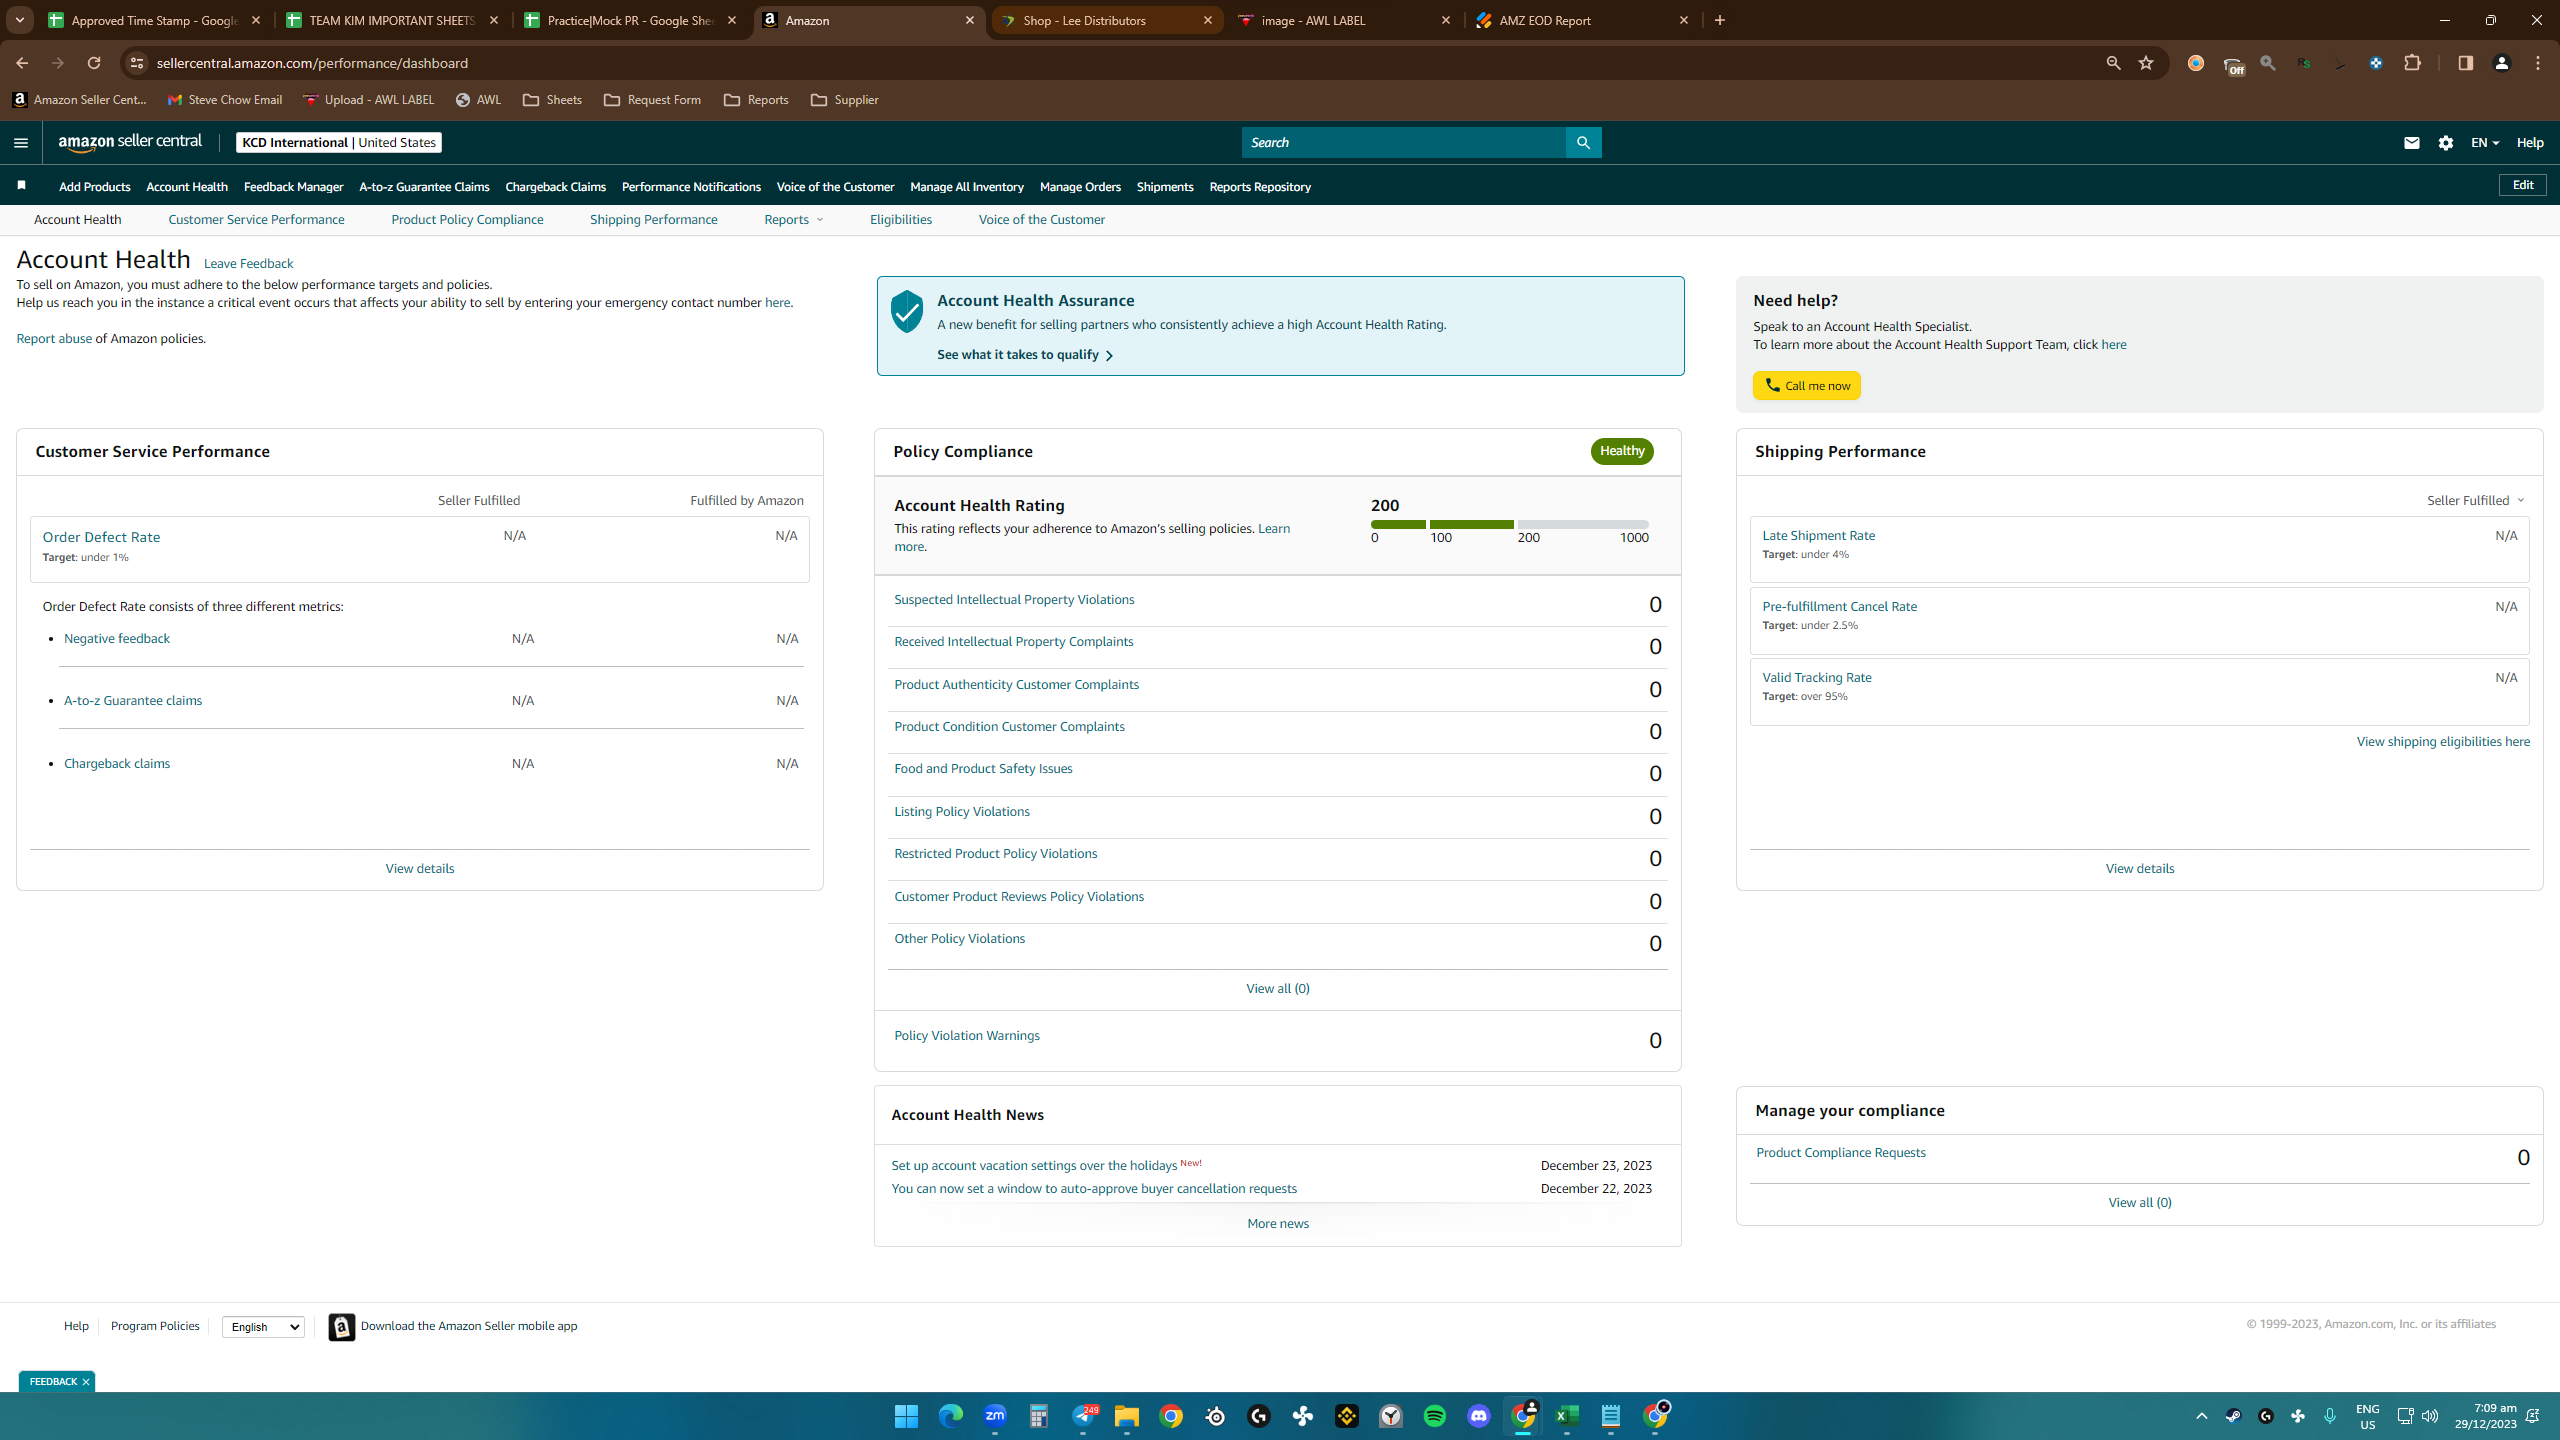This screenshot has height=1440, width=2560.
Task: Open the Chrome Extensions puzzle icon
Action: (2413, 63)
